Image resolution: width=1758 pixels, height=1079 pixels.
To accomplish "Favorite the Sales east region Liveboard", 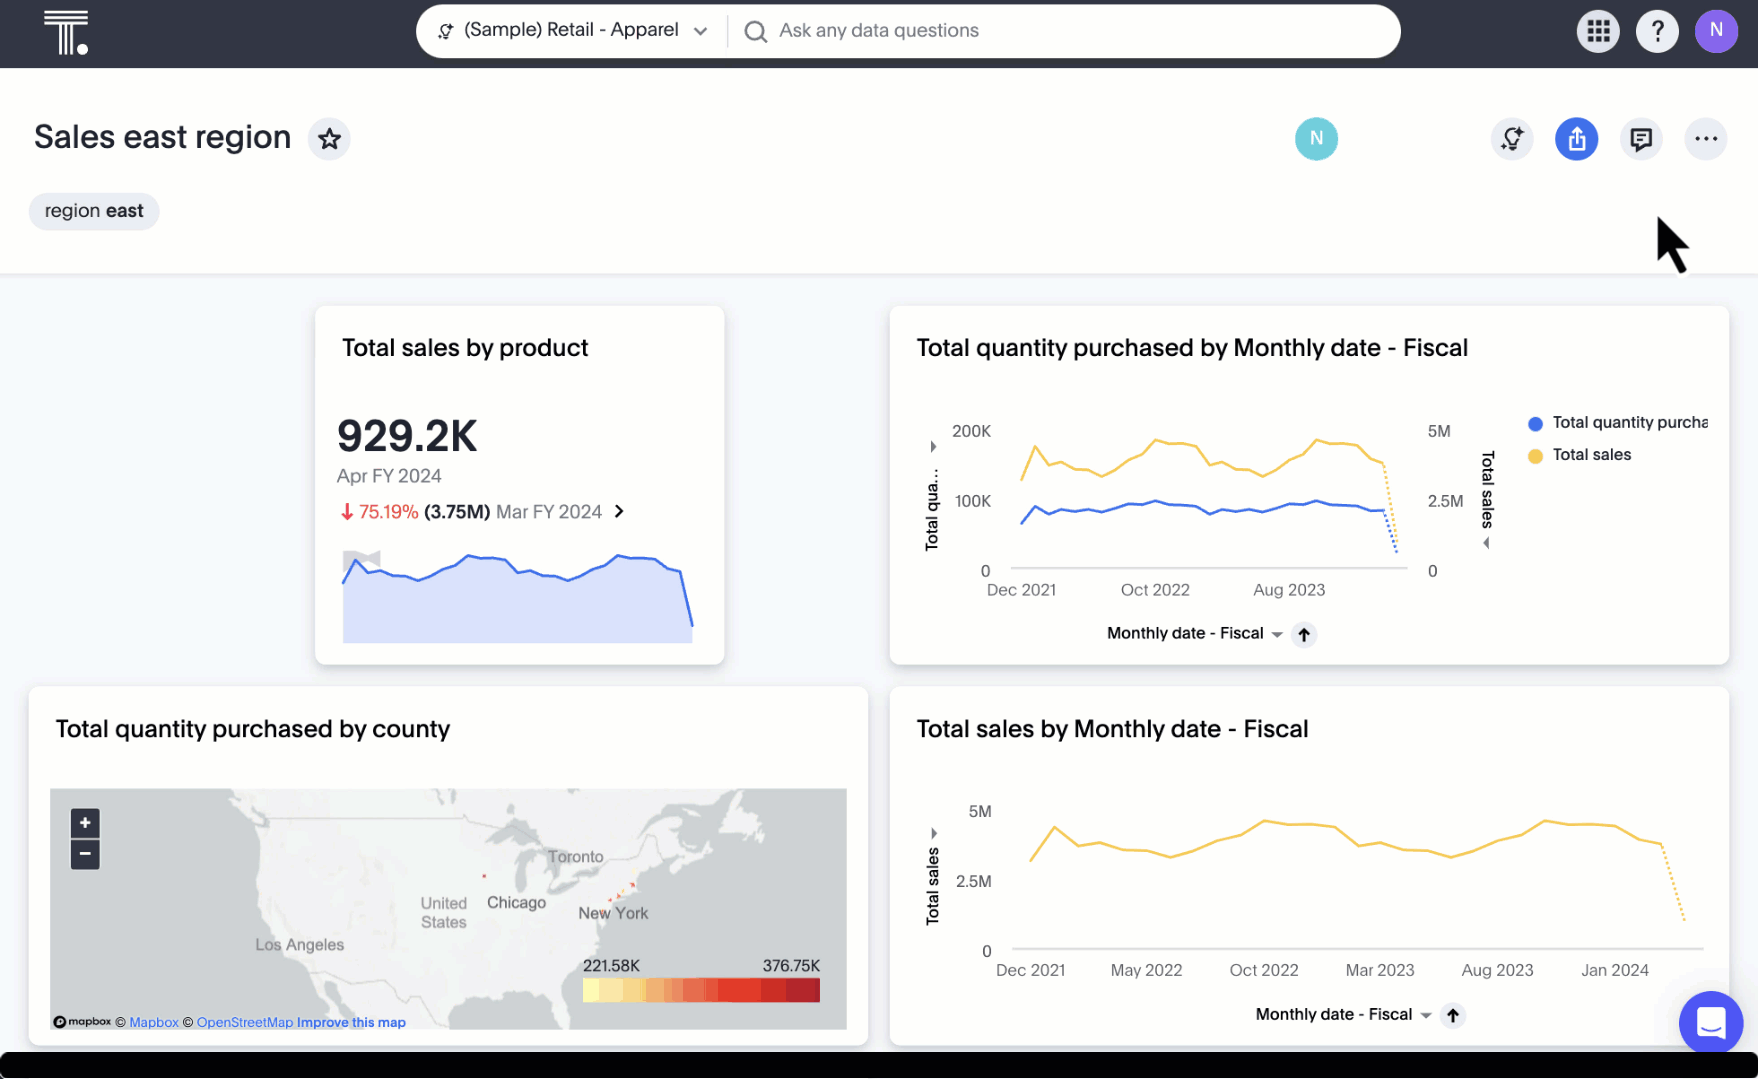I will (329, 139).
